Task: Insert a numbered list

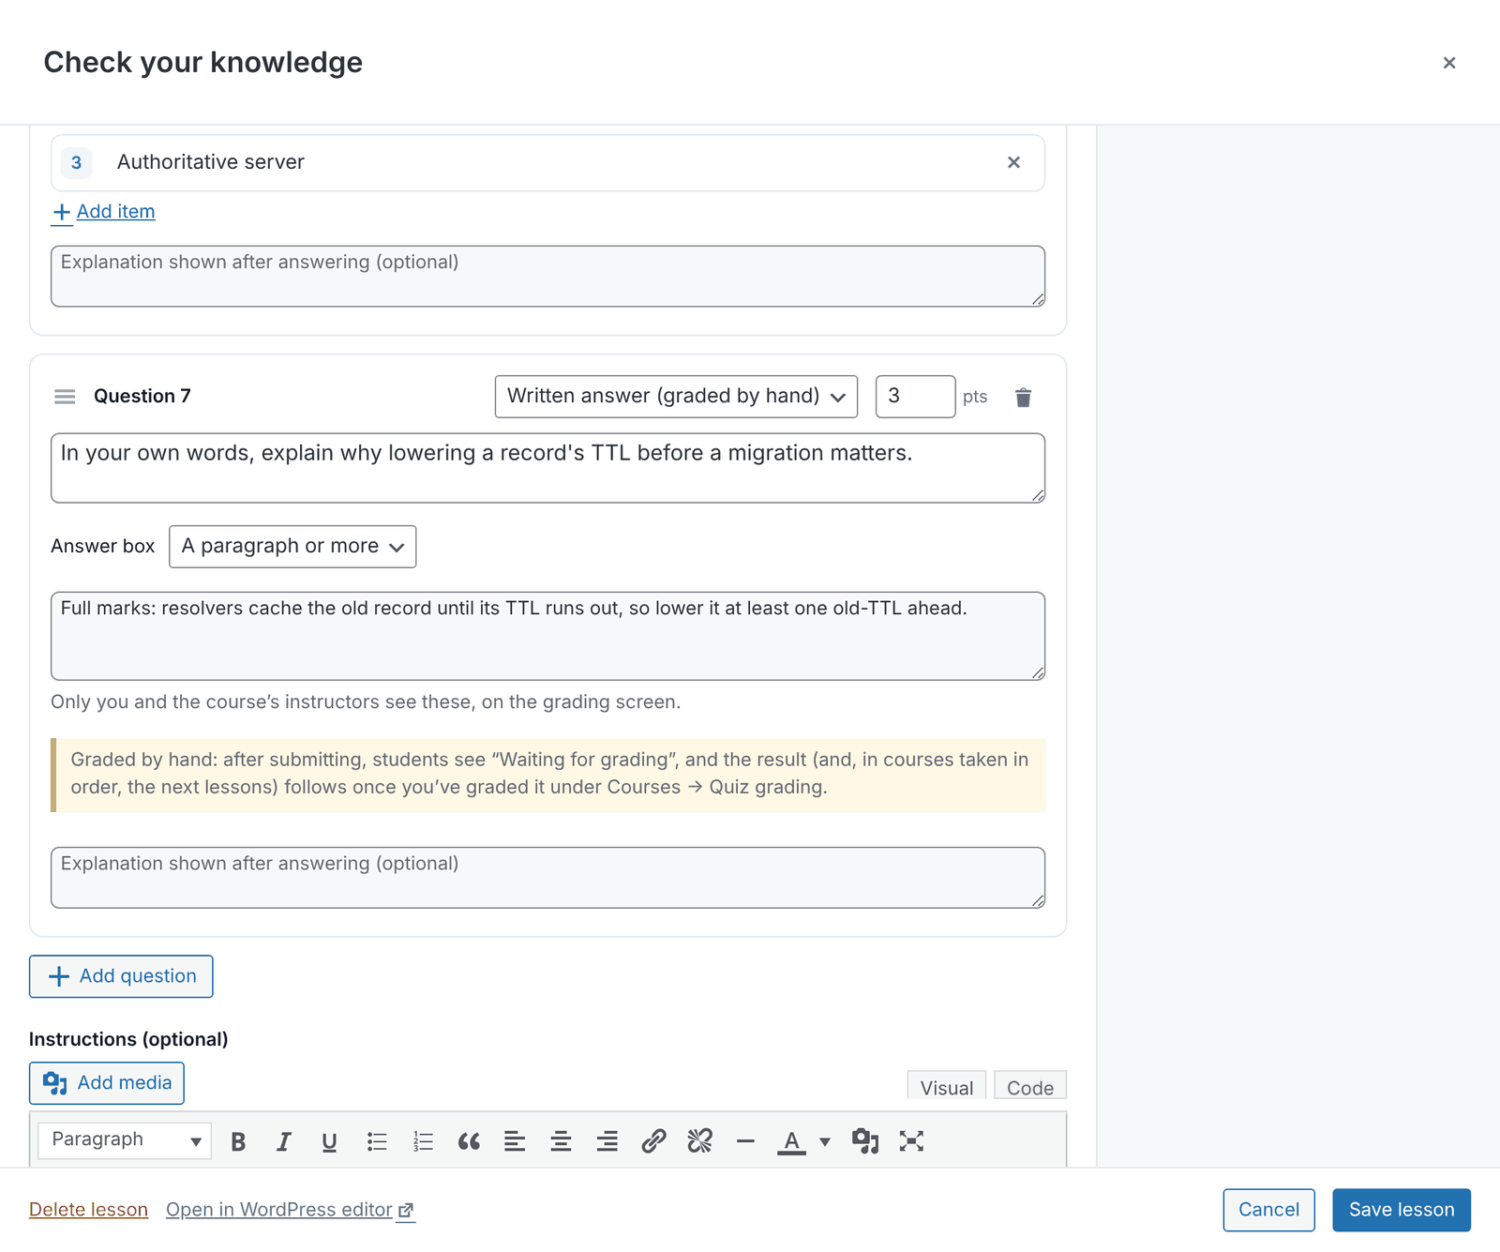Action: (423, 1141)
